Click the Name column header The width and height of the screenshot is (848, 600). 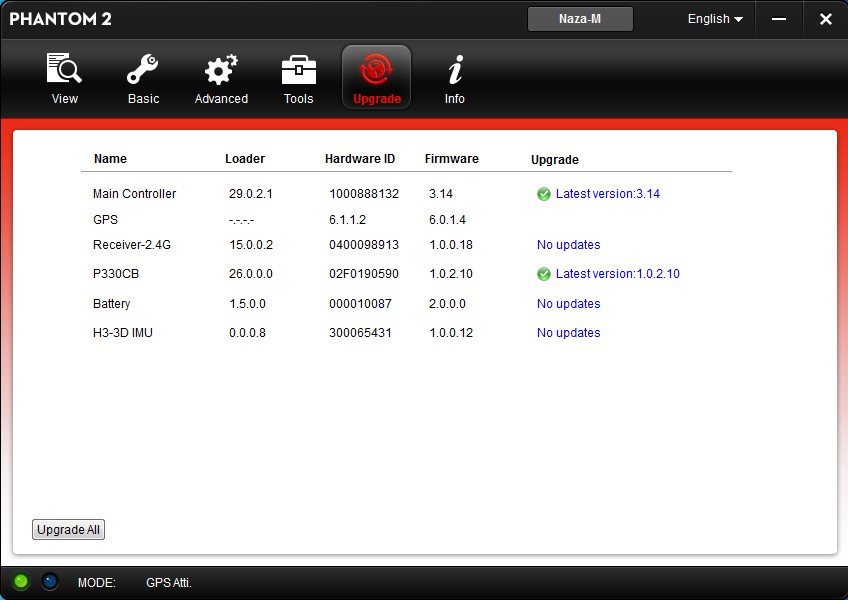[x=110, y=159]
